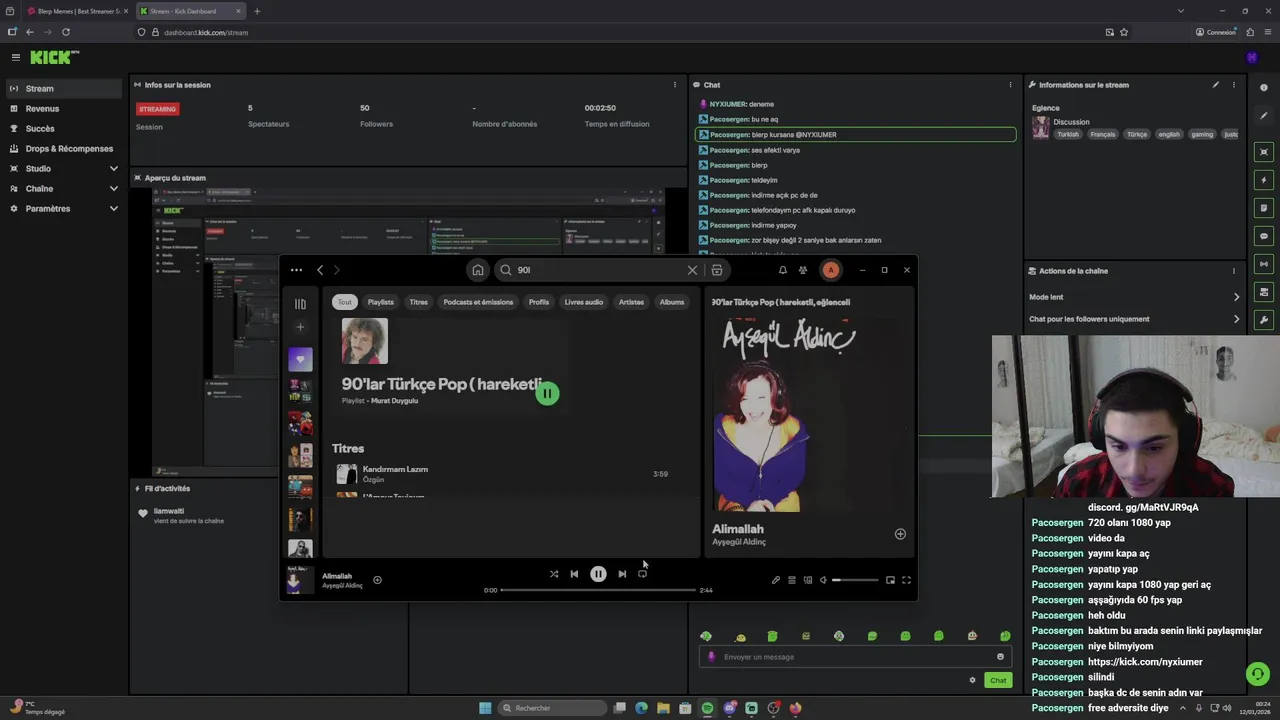Image resolution: width=1280 pixels, height=720 pixels.
Task: Open Spotify browse icon beside search
Action: tap(717, 270)
